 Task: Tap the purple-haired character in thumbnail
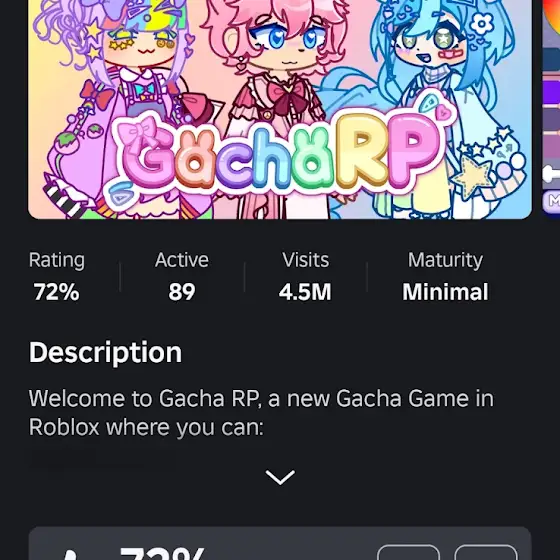coord(118,89)
